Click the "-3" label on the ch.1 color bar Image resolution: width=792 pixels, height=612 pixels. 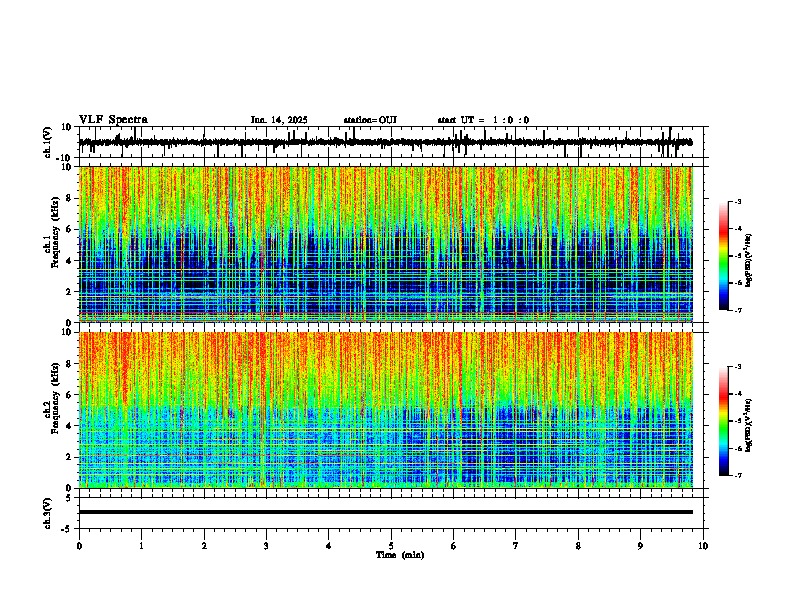737,201
